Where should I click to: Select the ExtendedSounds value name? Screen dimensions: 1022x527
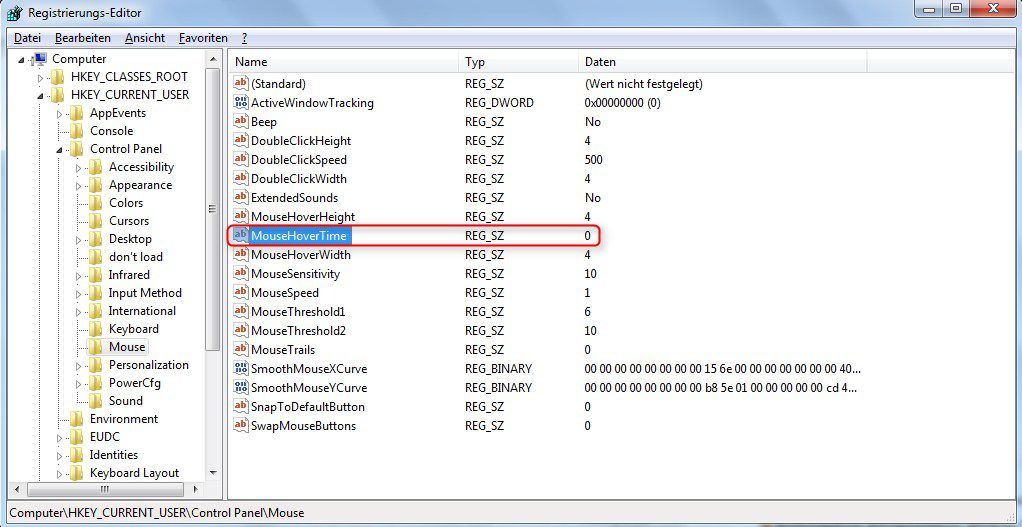point(295,197)
